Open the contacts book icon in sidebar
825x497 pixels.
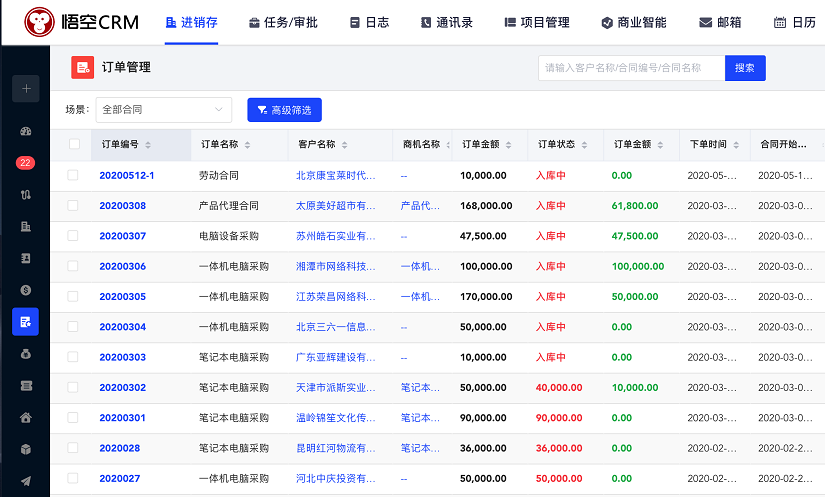(x=25, y=258)
